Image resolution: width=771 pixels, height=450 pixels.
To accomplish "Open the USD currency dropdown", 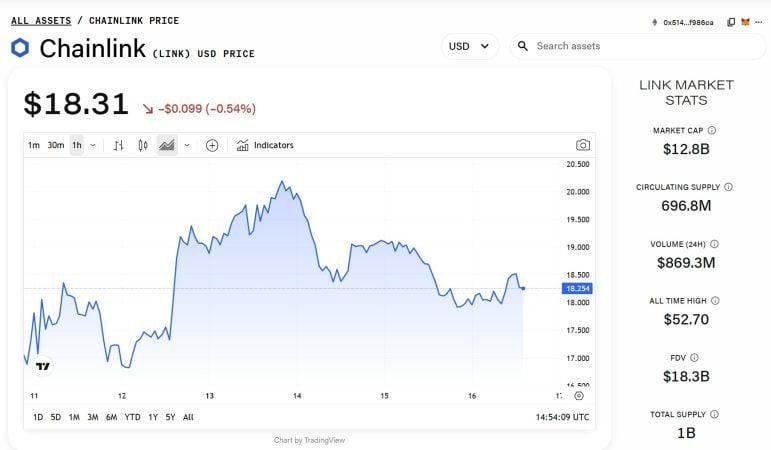I will tap(470, 46).
